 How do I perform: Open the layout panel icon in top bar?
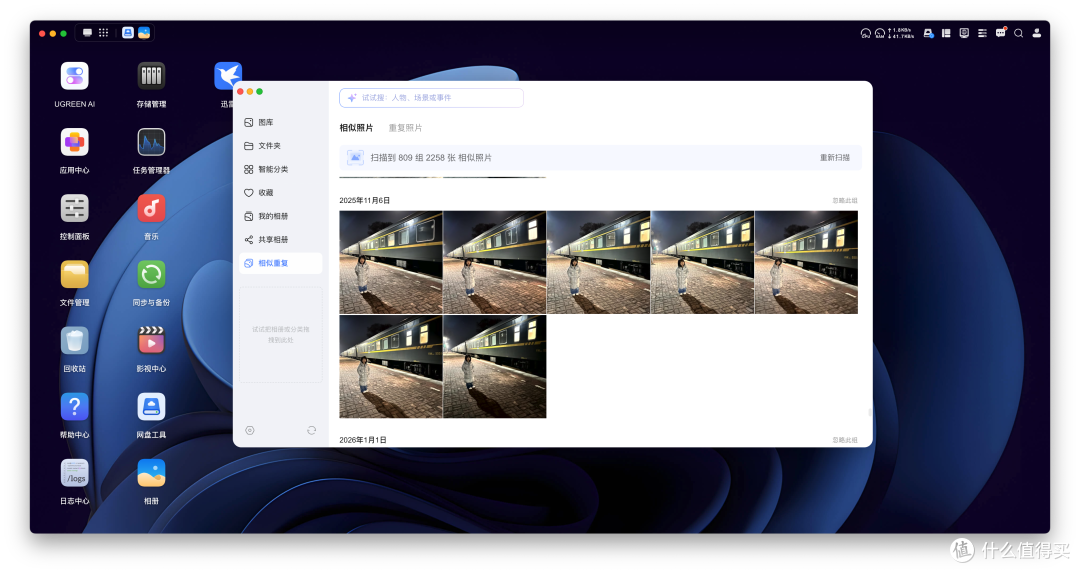(946, 33)
